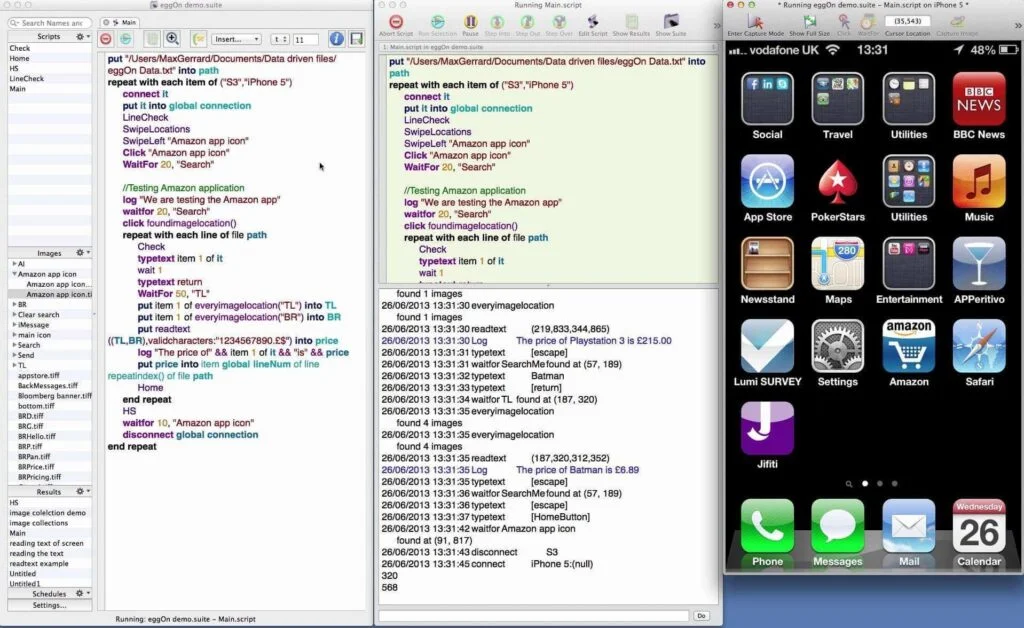Screen dimensions: 1024x628
Task: Open the Results pane gear menu
Action: point(82,492)
